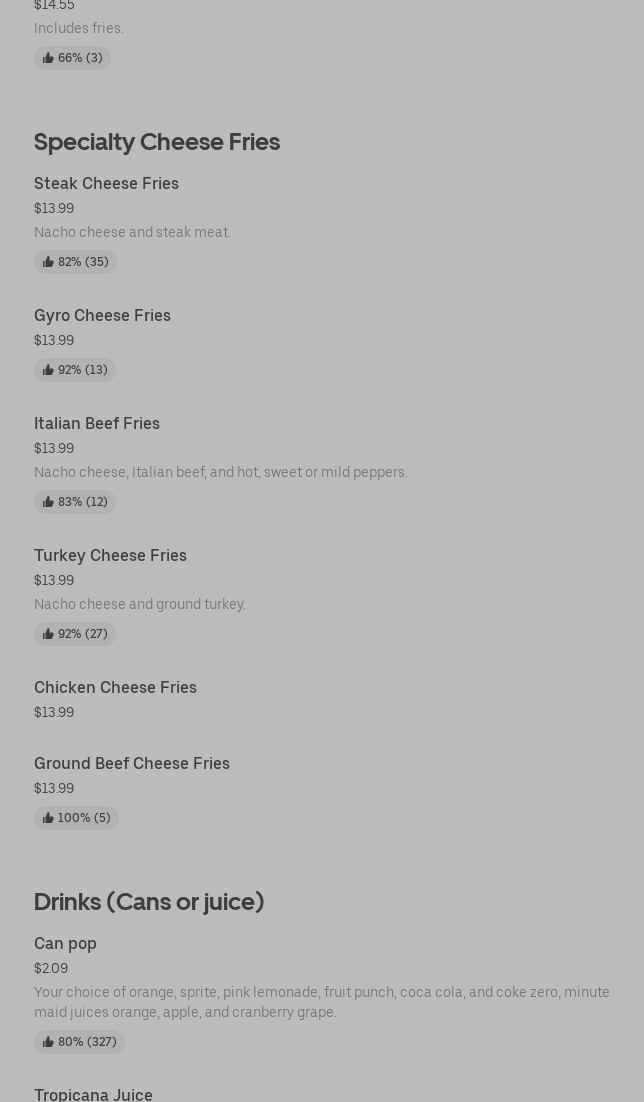Select the Can pop drink
This screenshot has height=1102, width=644.
(x=65, y=944)
